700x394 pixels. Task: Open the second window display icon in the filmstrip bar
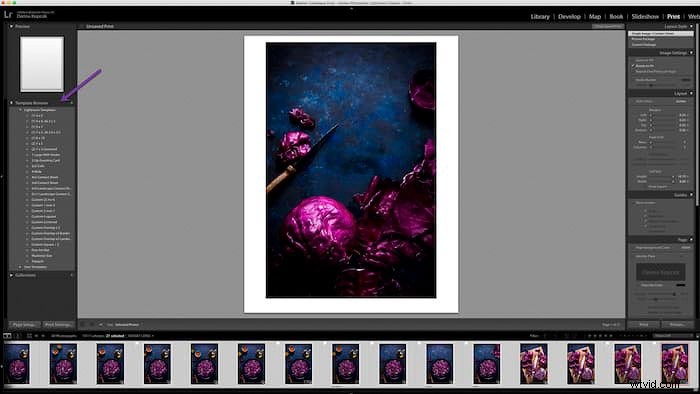[x=18, y=336]
